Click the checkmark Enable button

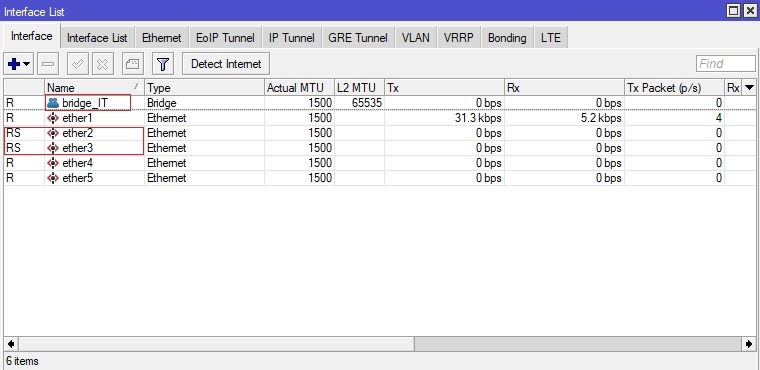[77, 64]
